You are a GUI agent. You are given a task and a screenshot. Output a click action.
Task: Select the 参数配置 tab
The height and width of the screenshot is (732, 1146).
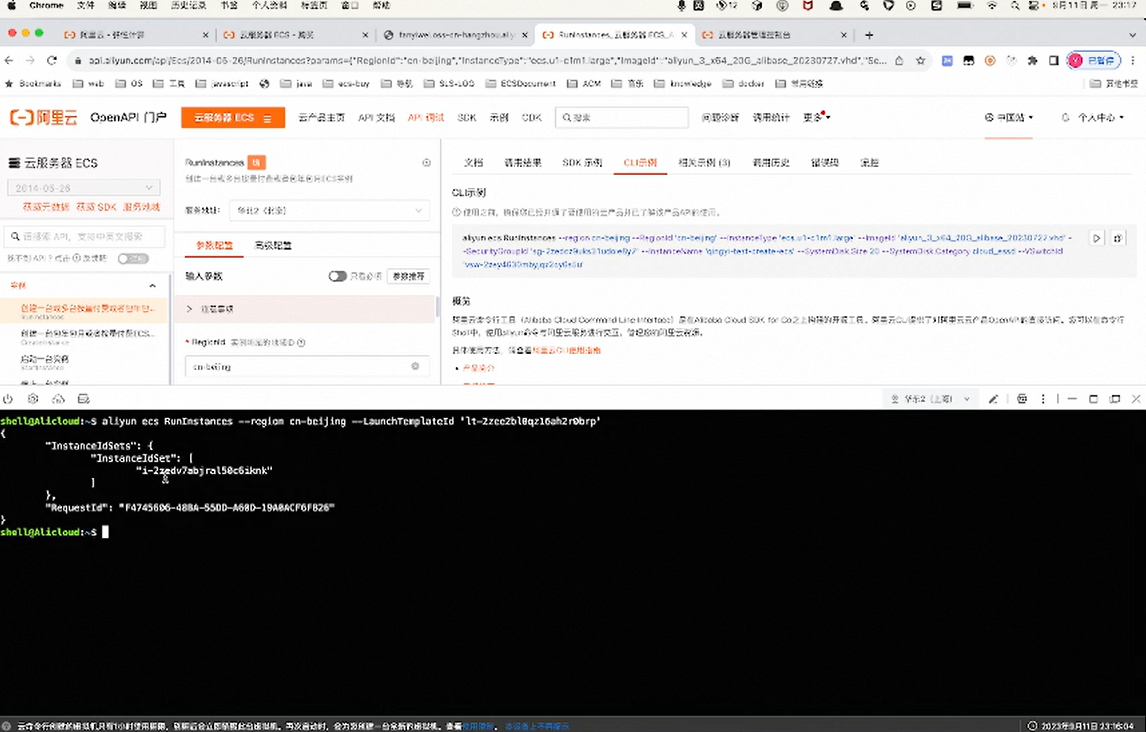pyautogui.click(x=214, y=245)
